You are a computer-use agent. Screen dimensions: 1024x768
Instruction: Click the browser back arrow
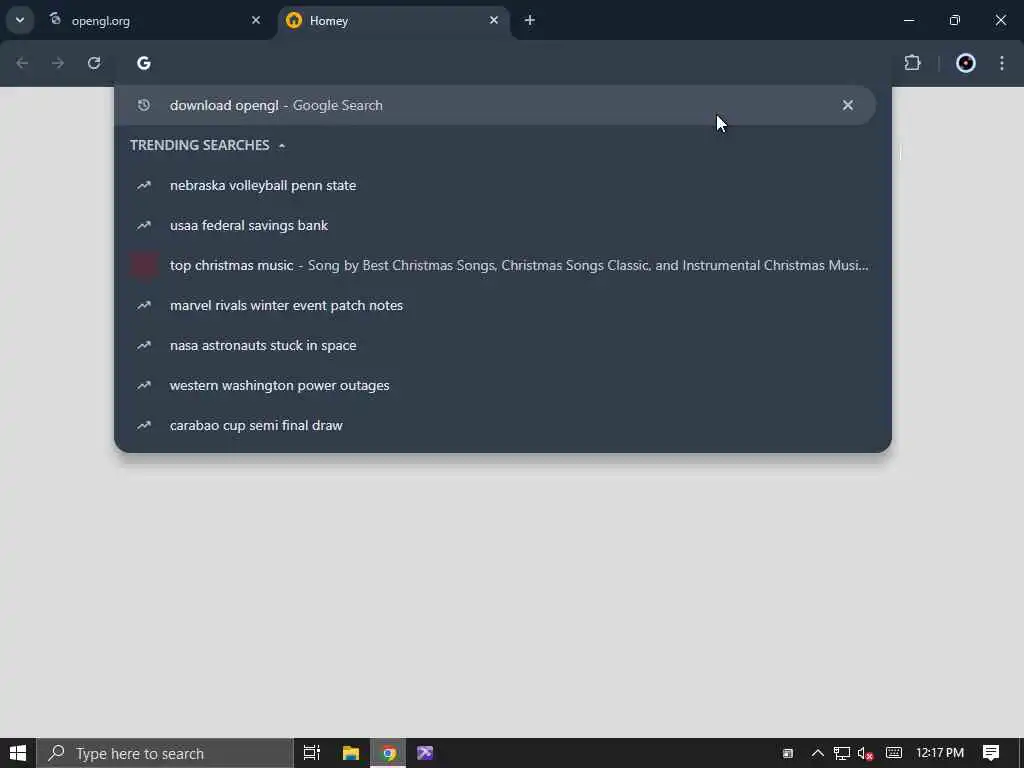pos(22,63)
